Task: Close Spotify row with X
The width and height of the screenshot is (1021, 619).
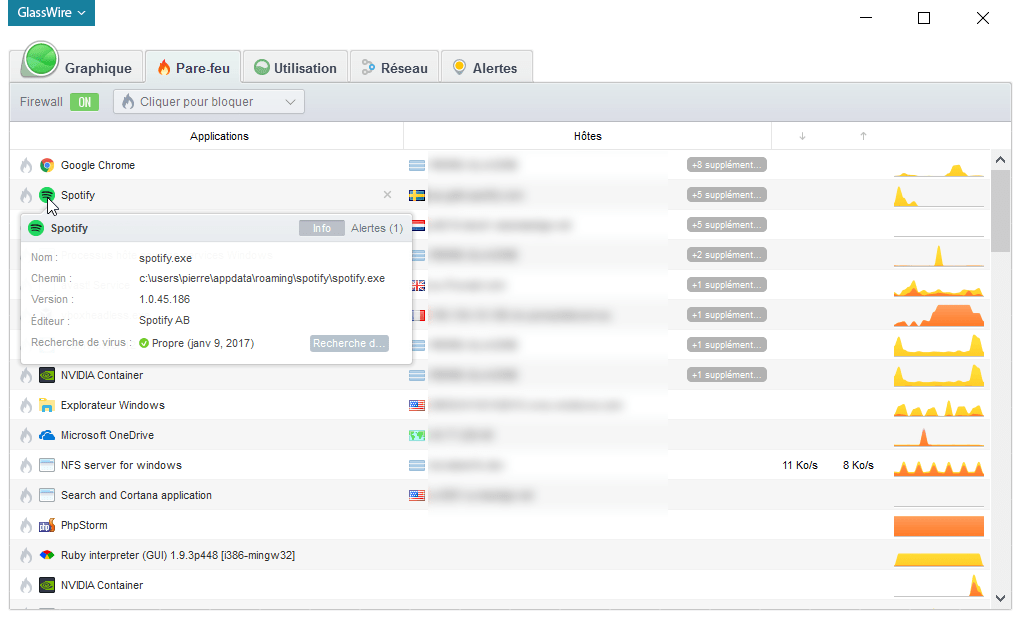Action: (387, 195)
